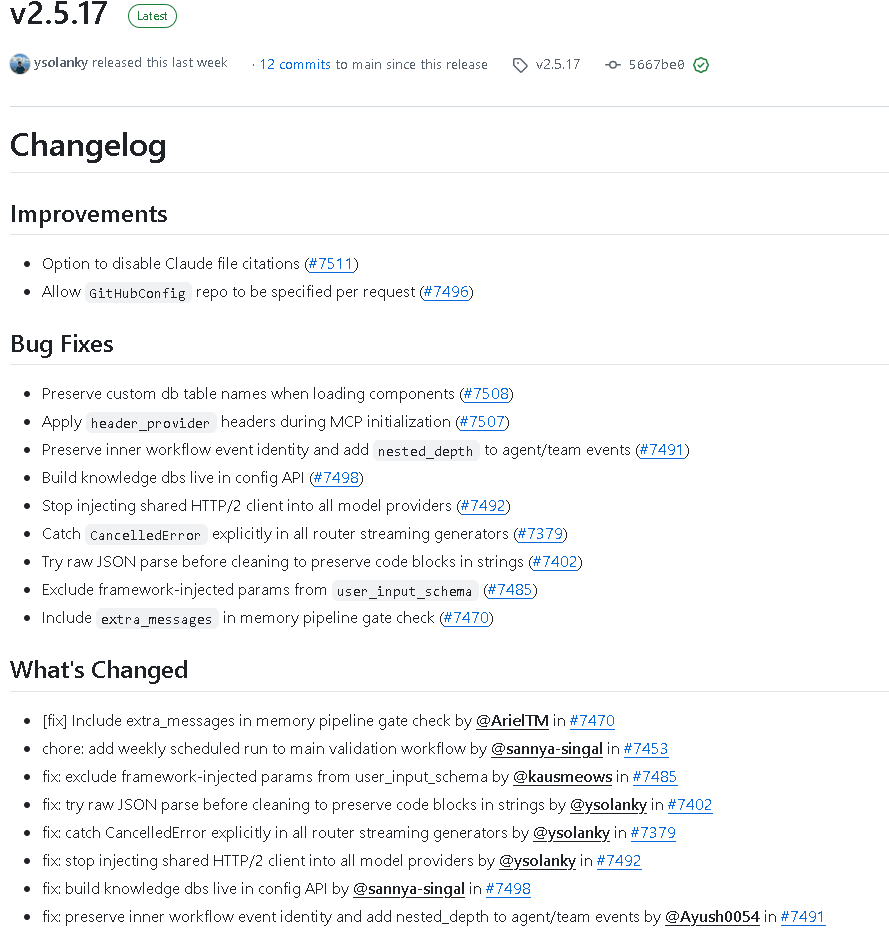The height and width of the screenshot is (938, 889).
Task: Click the green verified checkmark badge
Action: pyautogui.click(x=701, y=64)
